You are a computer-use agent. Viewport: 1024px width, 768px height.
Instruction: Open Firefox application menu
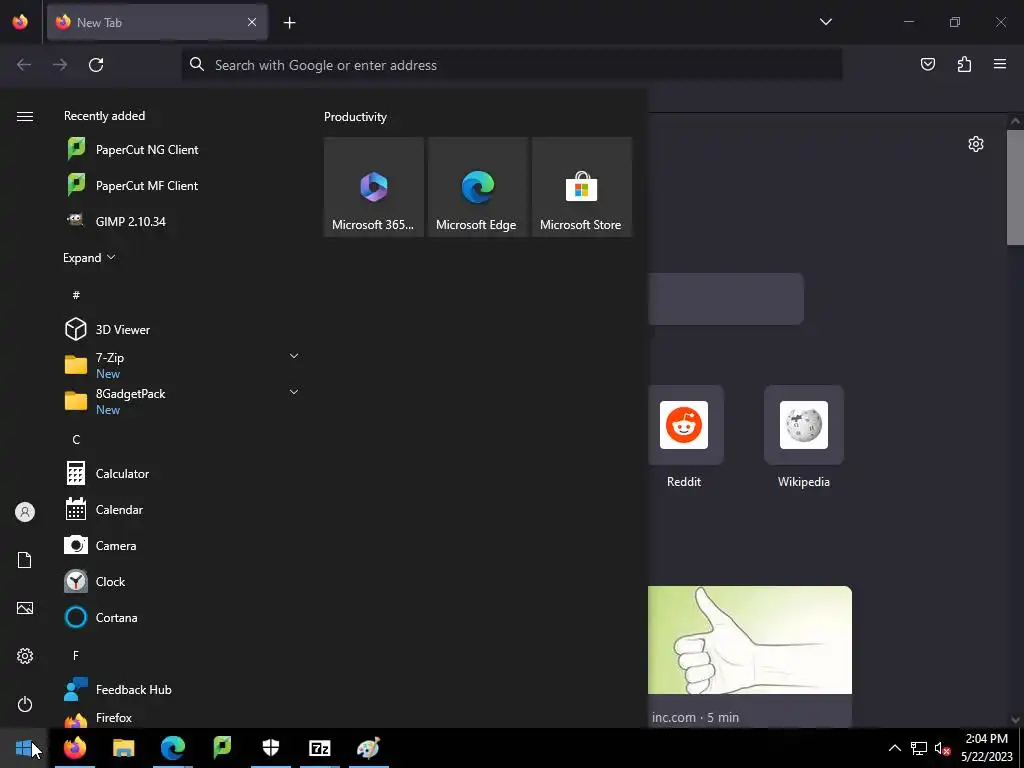(1000, 64)
